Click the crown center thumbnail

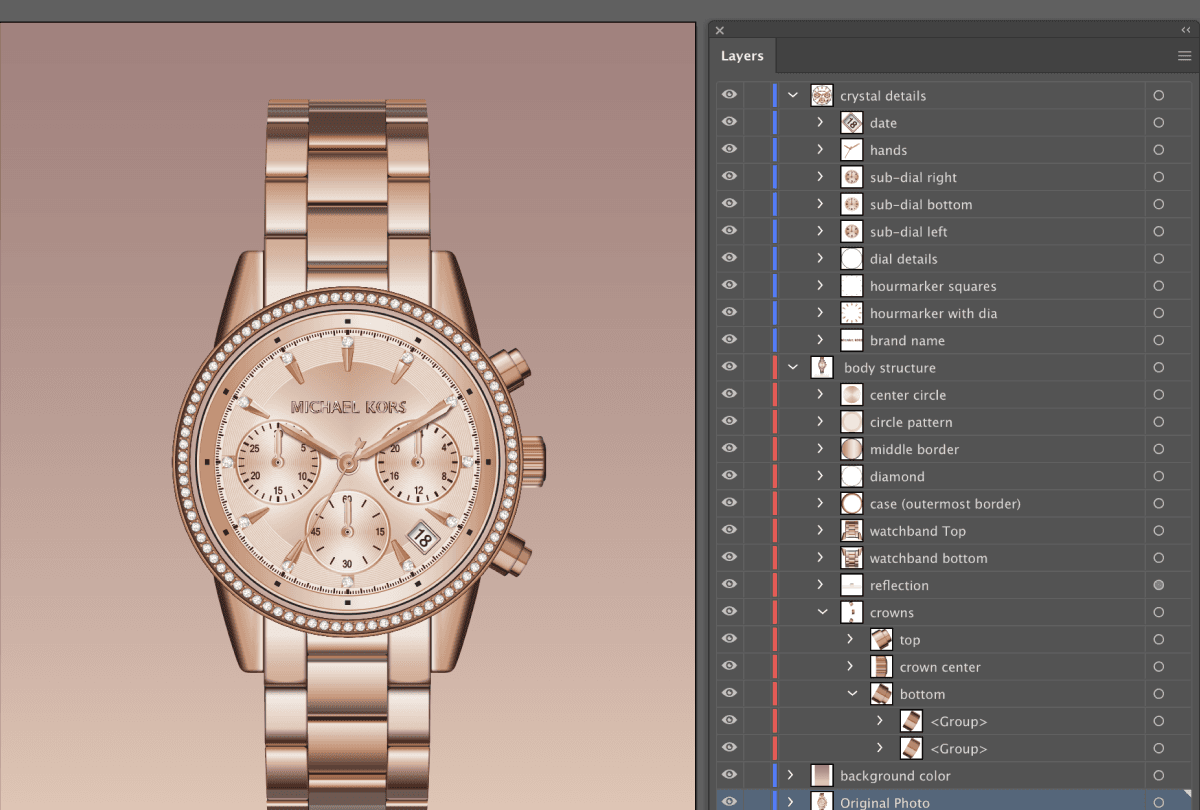click(881, 667)
